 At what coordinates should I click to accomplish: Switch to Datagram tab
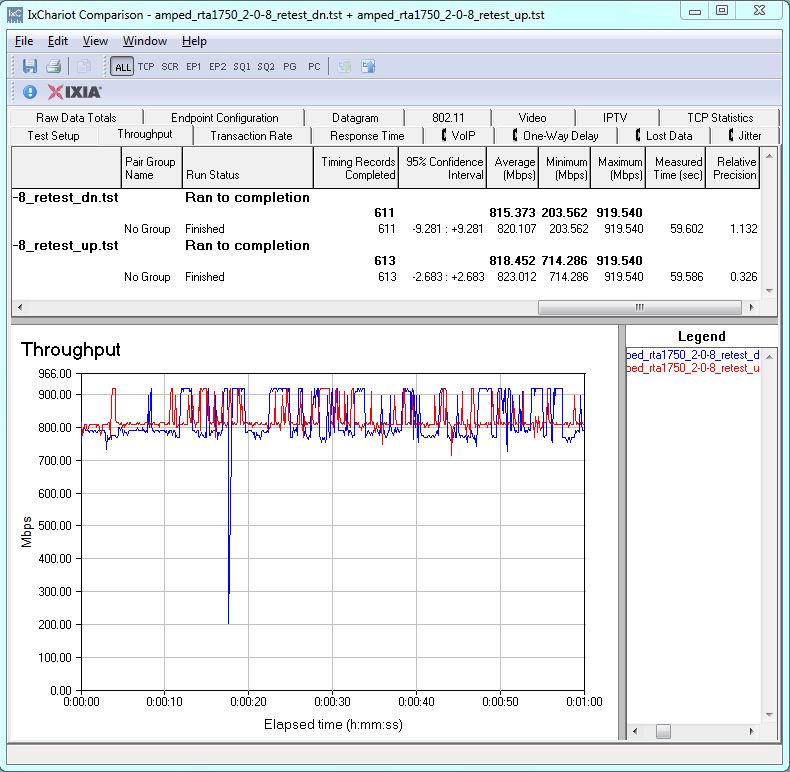pyautogui.click(x=355, y=117)
